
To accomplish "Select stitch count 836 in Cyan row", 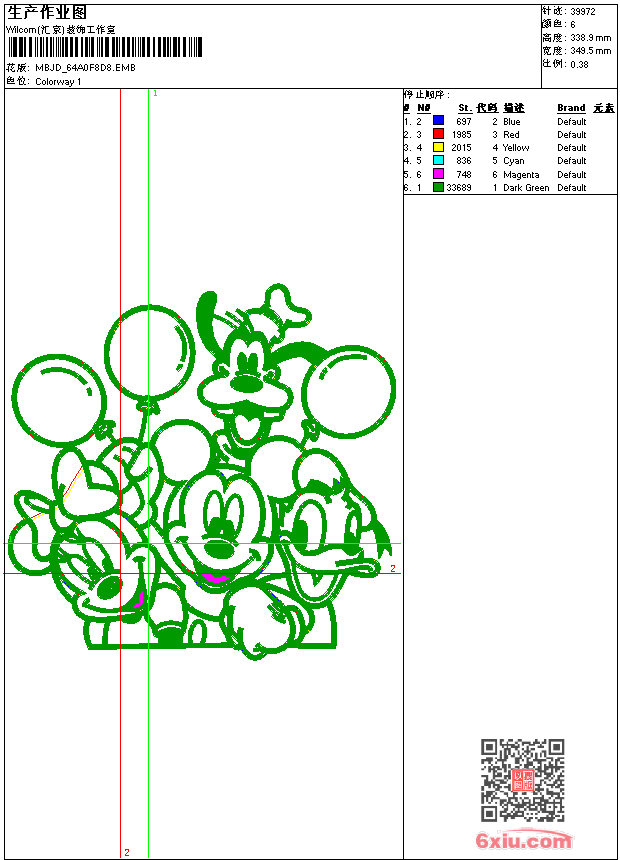I will [x=464, y=161].
